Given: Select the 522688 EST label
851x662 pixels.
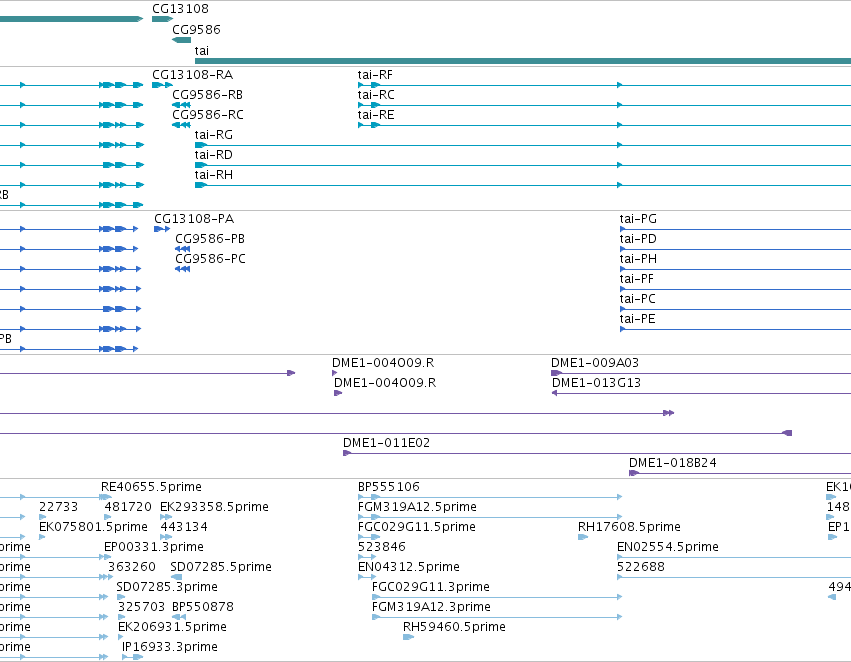Looking at the screenshot, I should point(641,567).
